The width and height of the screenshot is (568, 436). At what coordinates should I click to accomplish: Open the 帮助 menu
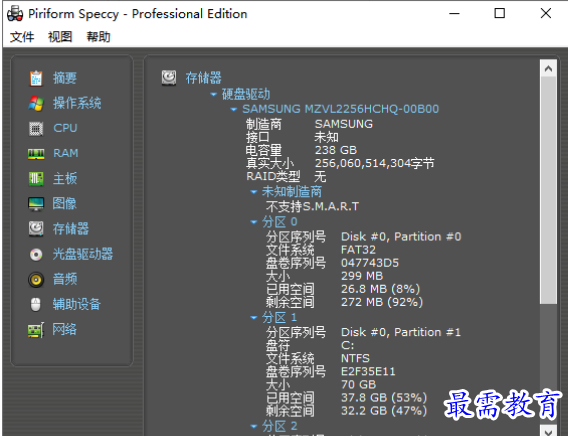pos(98,37)
